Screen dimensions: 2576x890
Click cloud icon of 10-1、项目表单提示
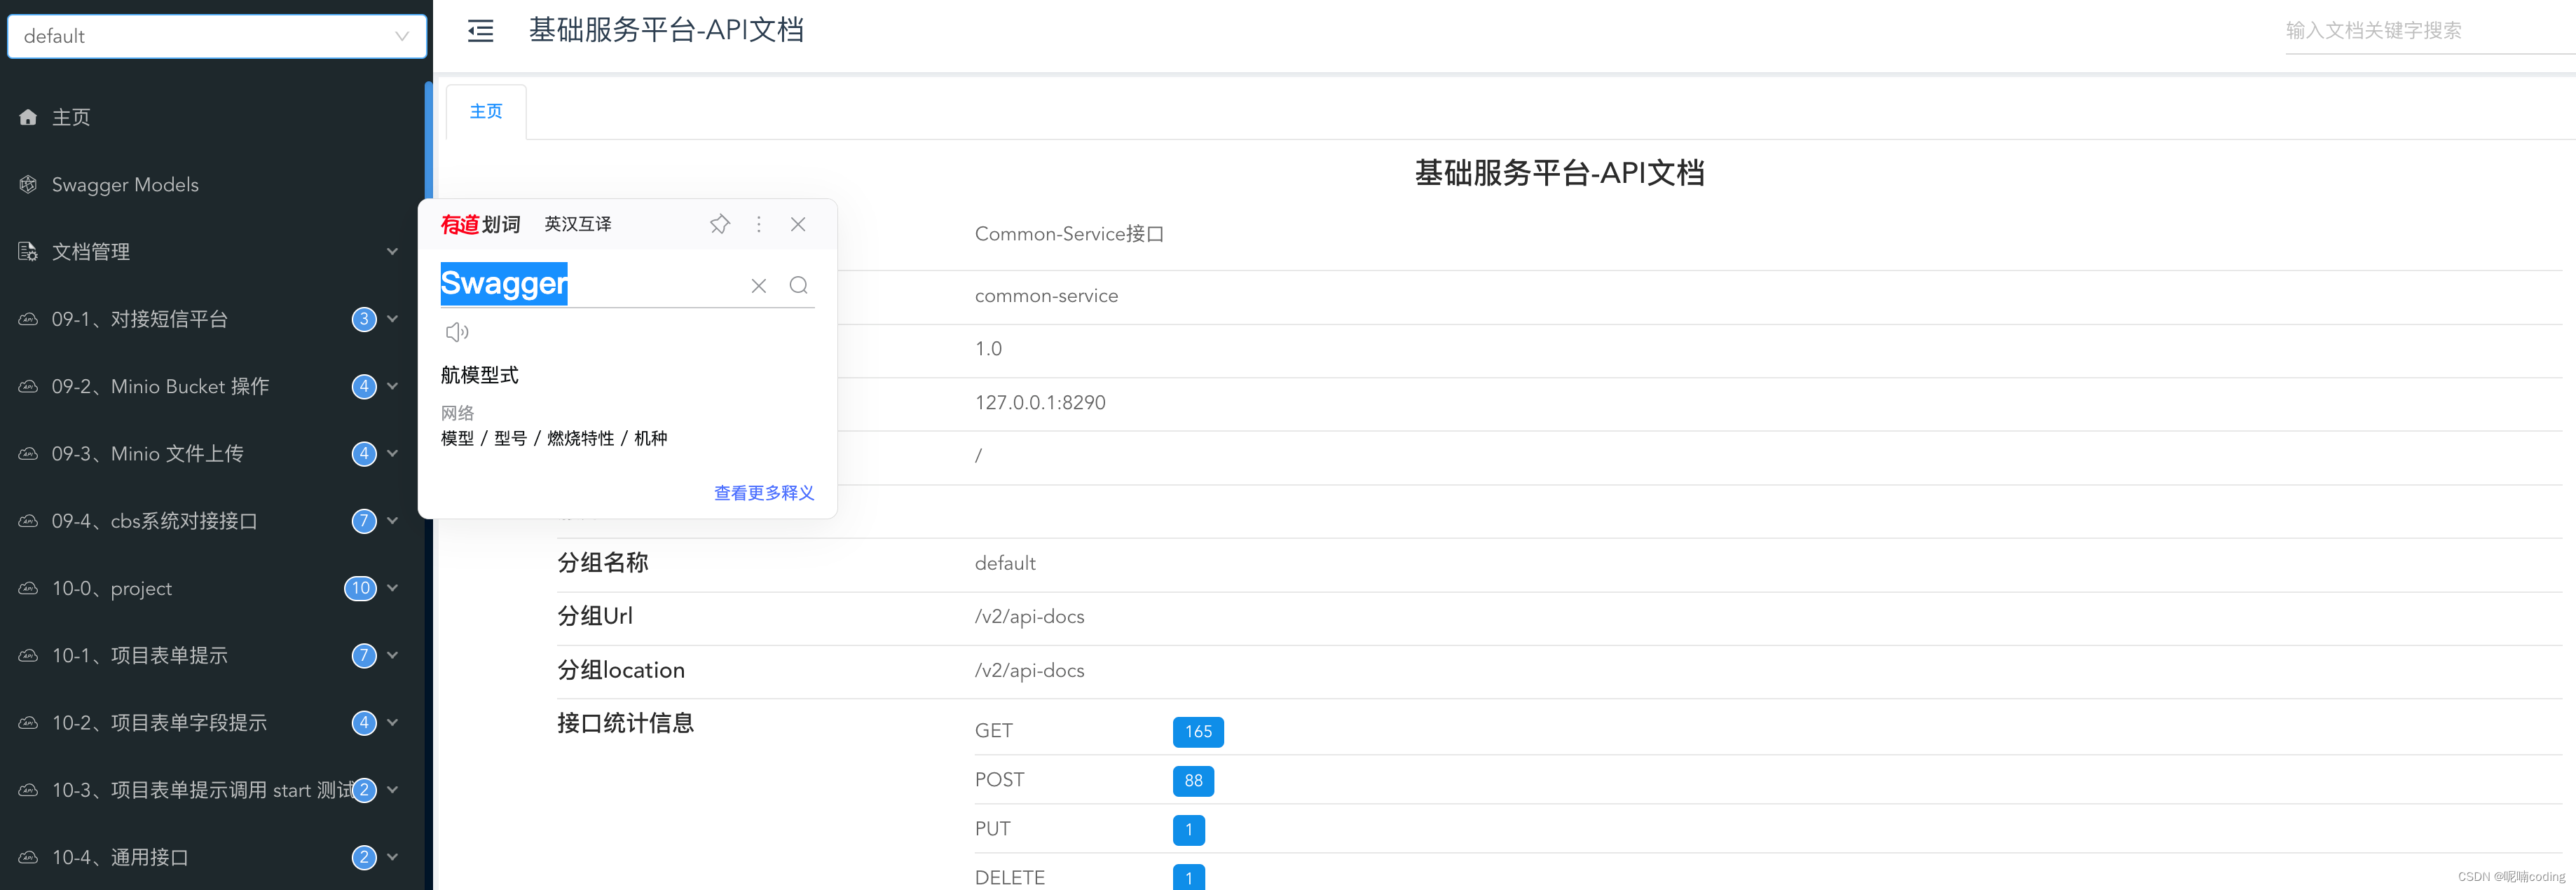[x=28, y=655]
